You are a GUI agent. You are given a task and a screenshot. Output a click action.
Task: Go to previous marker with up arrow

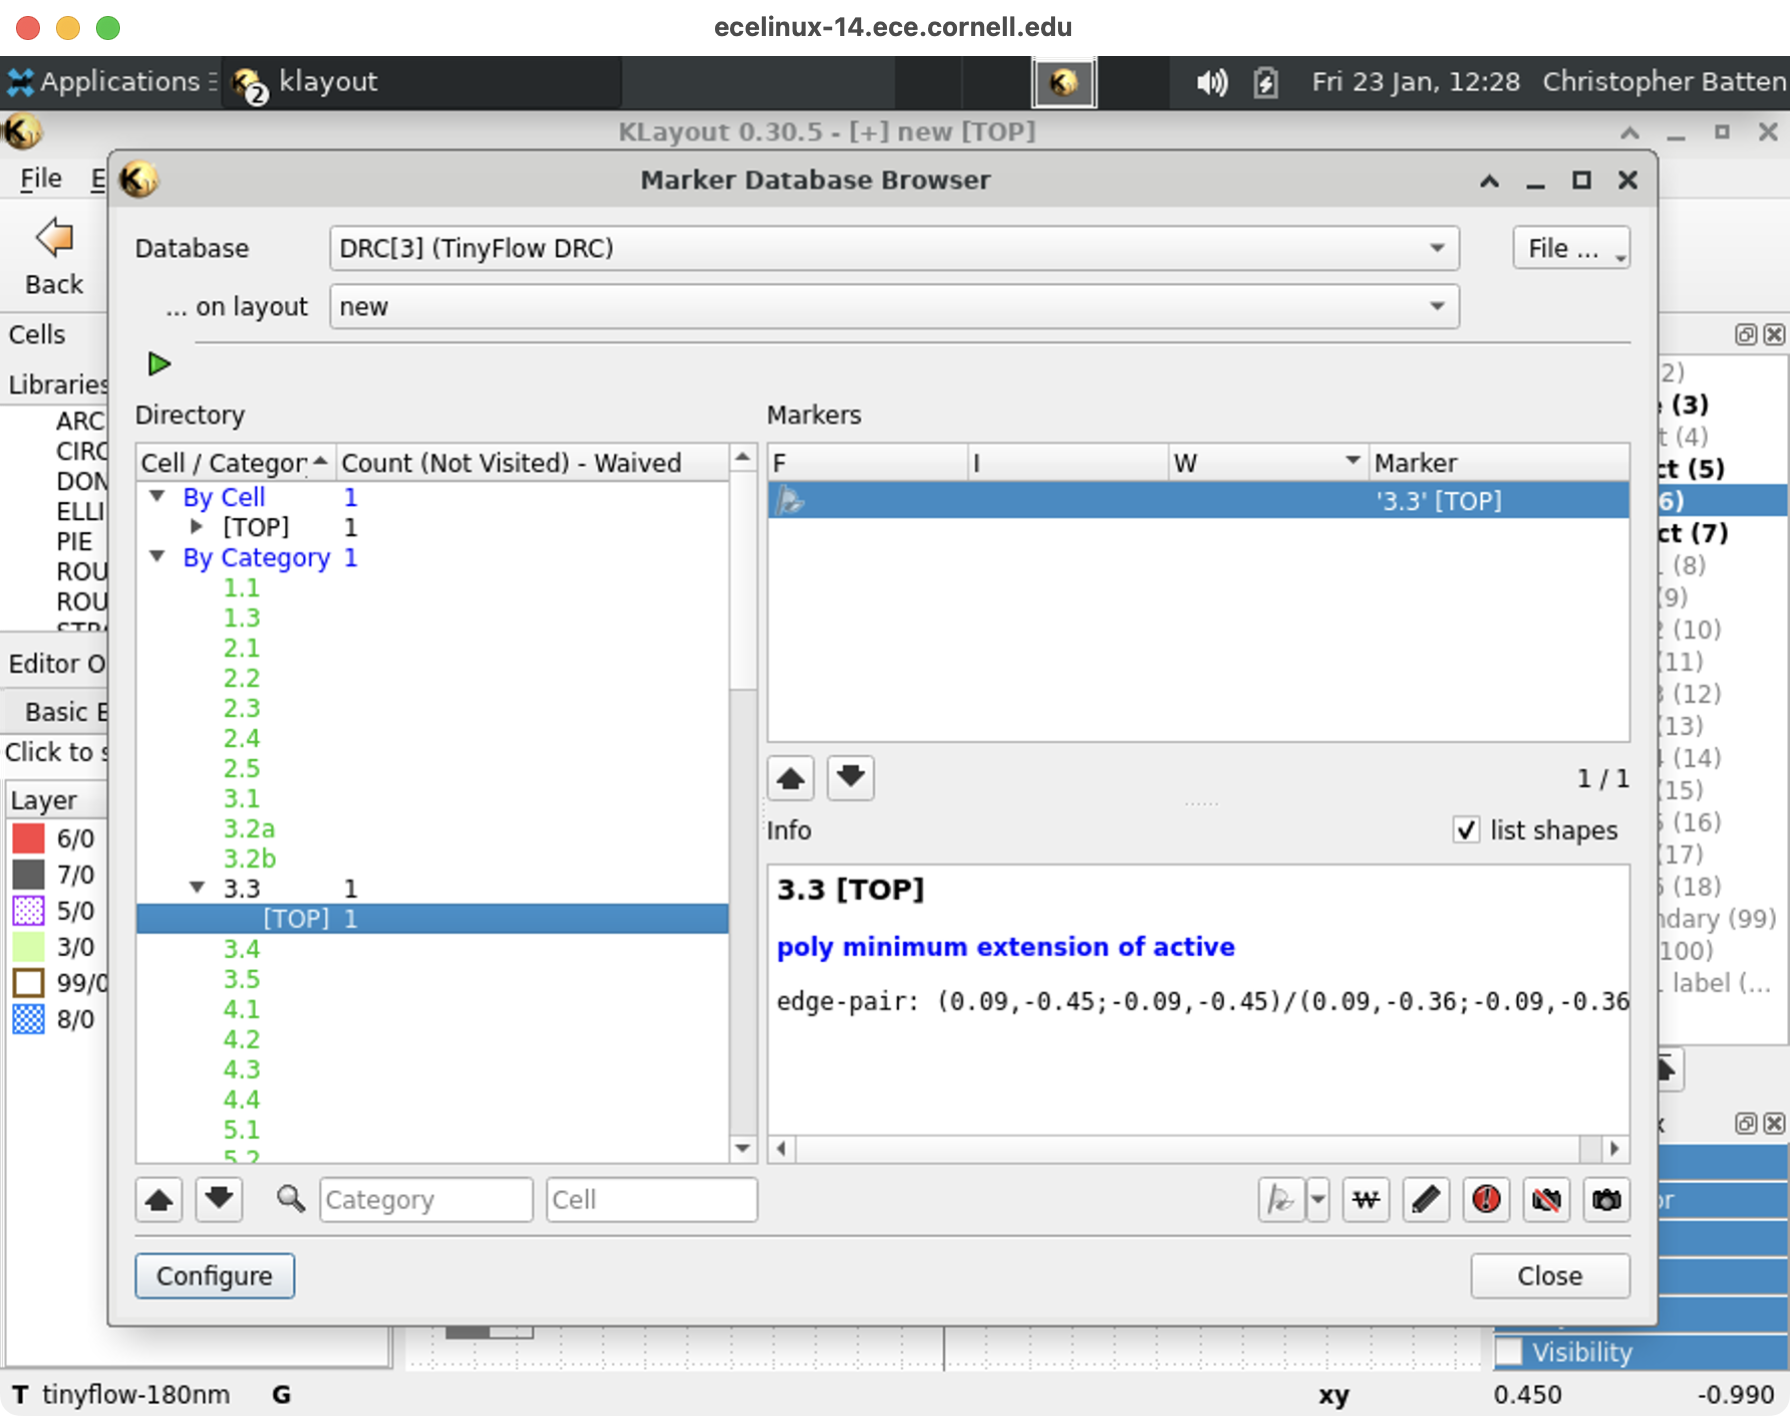(791, 778)
